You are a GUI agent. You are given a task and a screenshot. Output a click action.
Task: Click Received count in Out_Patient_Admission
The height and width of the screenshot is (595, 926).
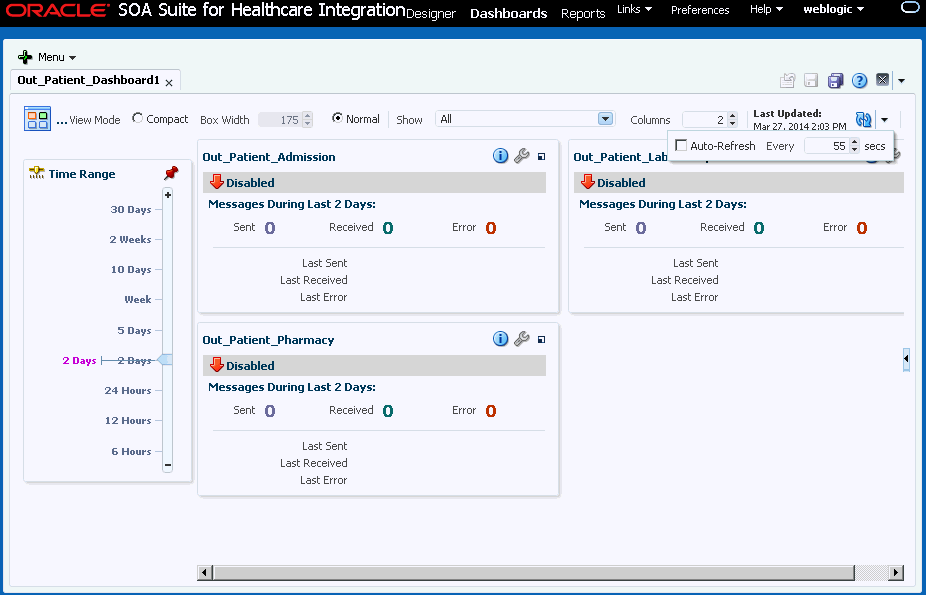click(388, 228)
